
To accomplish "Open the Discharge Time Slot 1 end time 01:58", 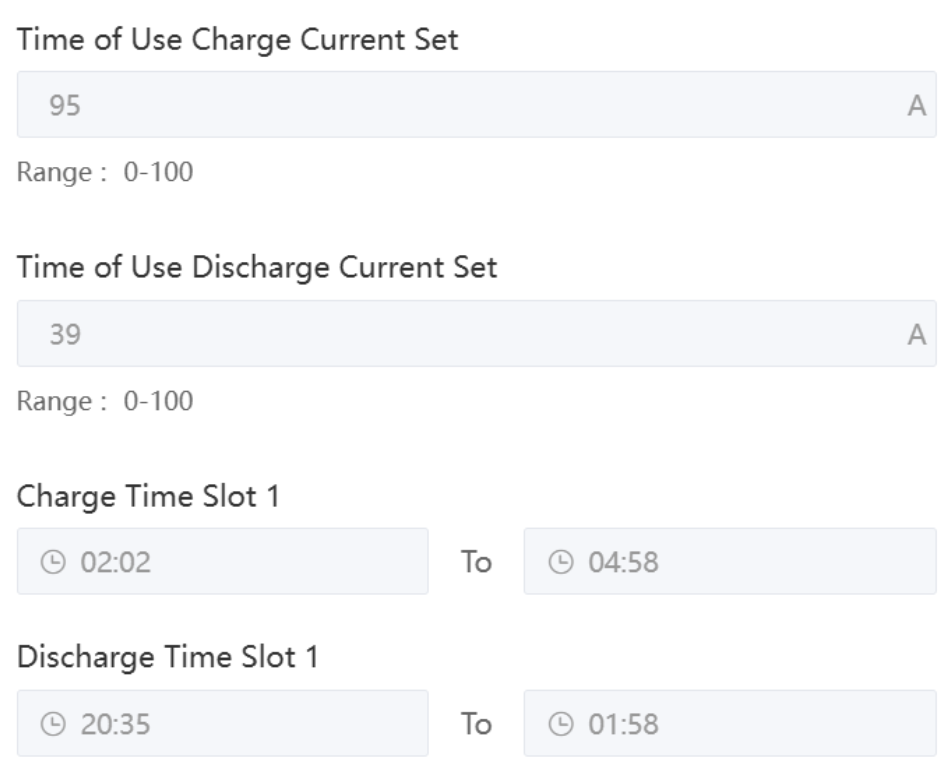I will (x=730, y=723).
